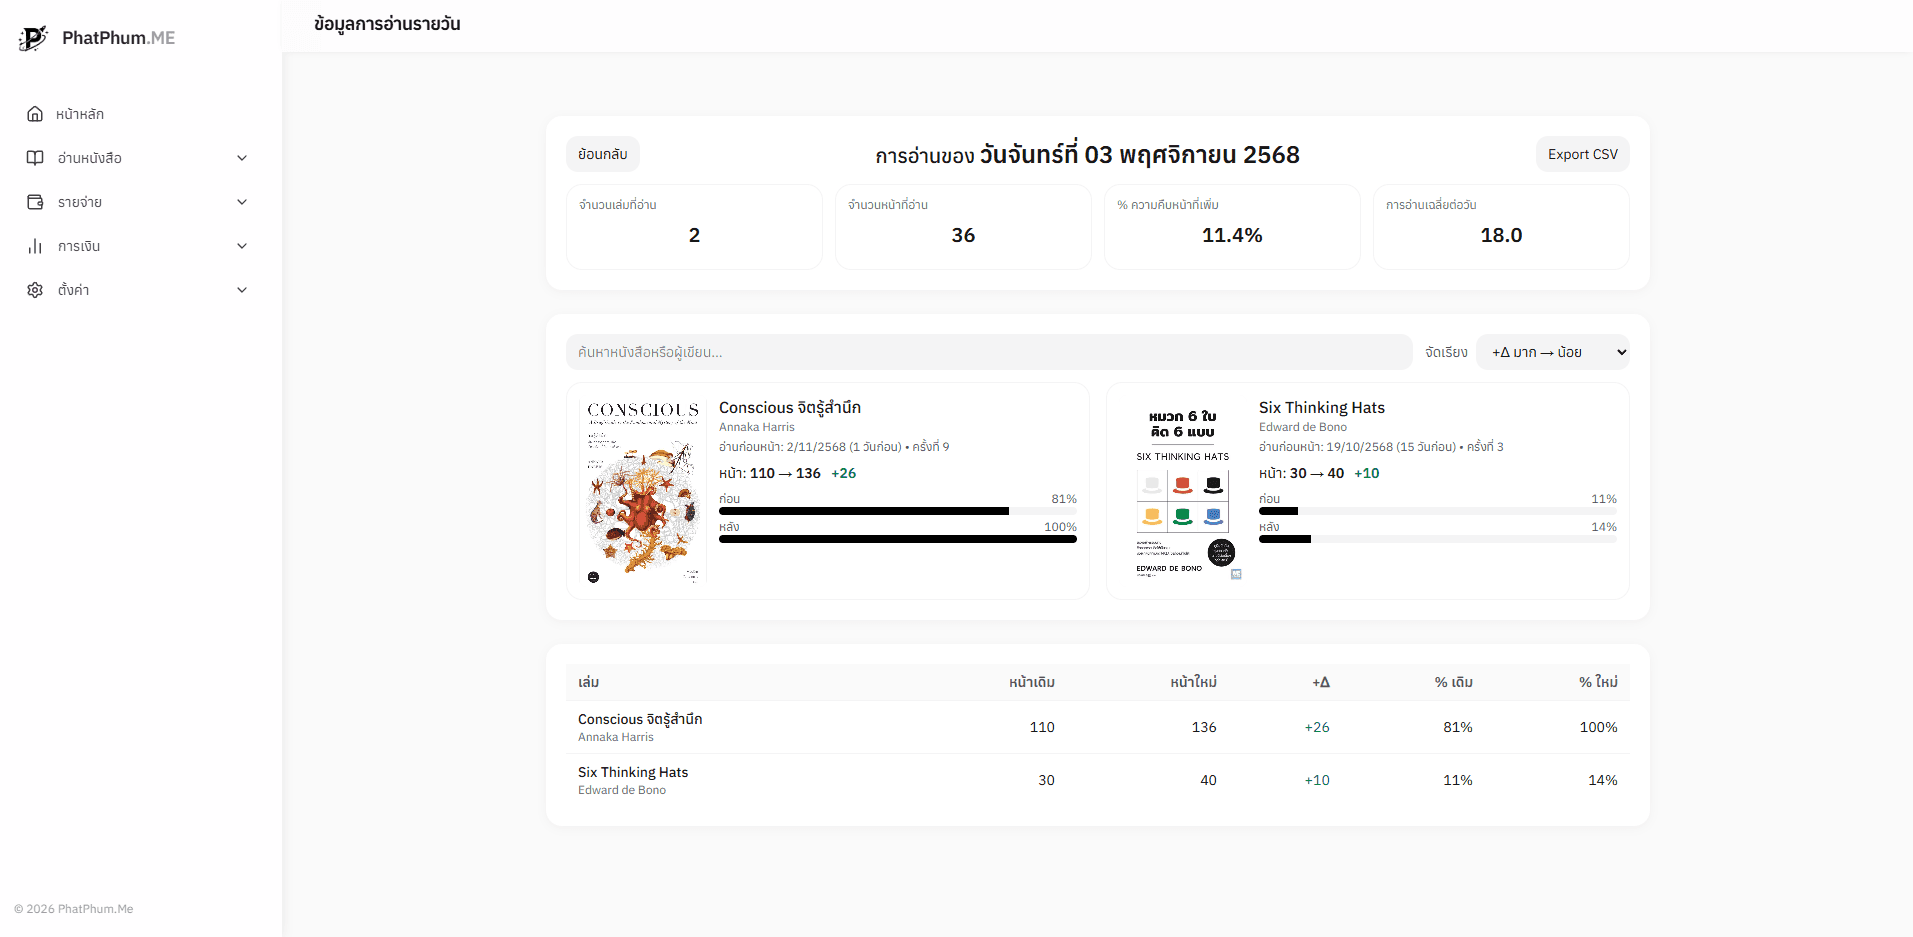1913x937 pixels.
Task: Expand the อ่านหนังสือ menu chevron
Action: [242, 158]
